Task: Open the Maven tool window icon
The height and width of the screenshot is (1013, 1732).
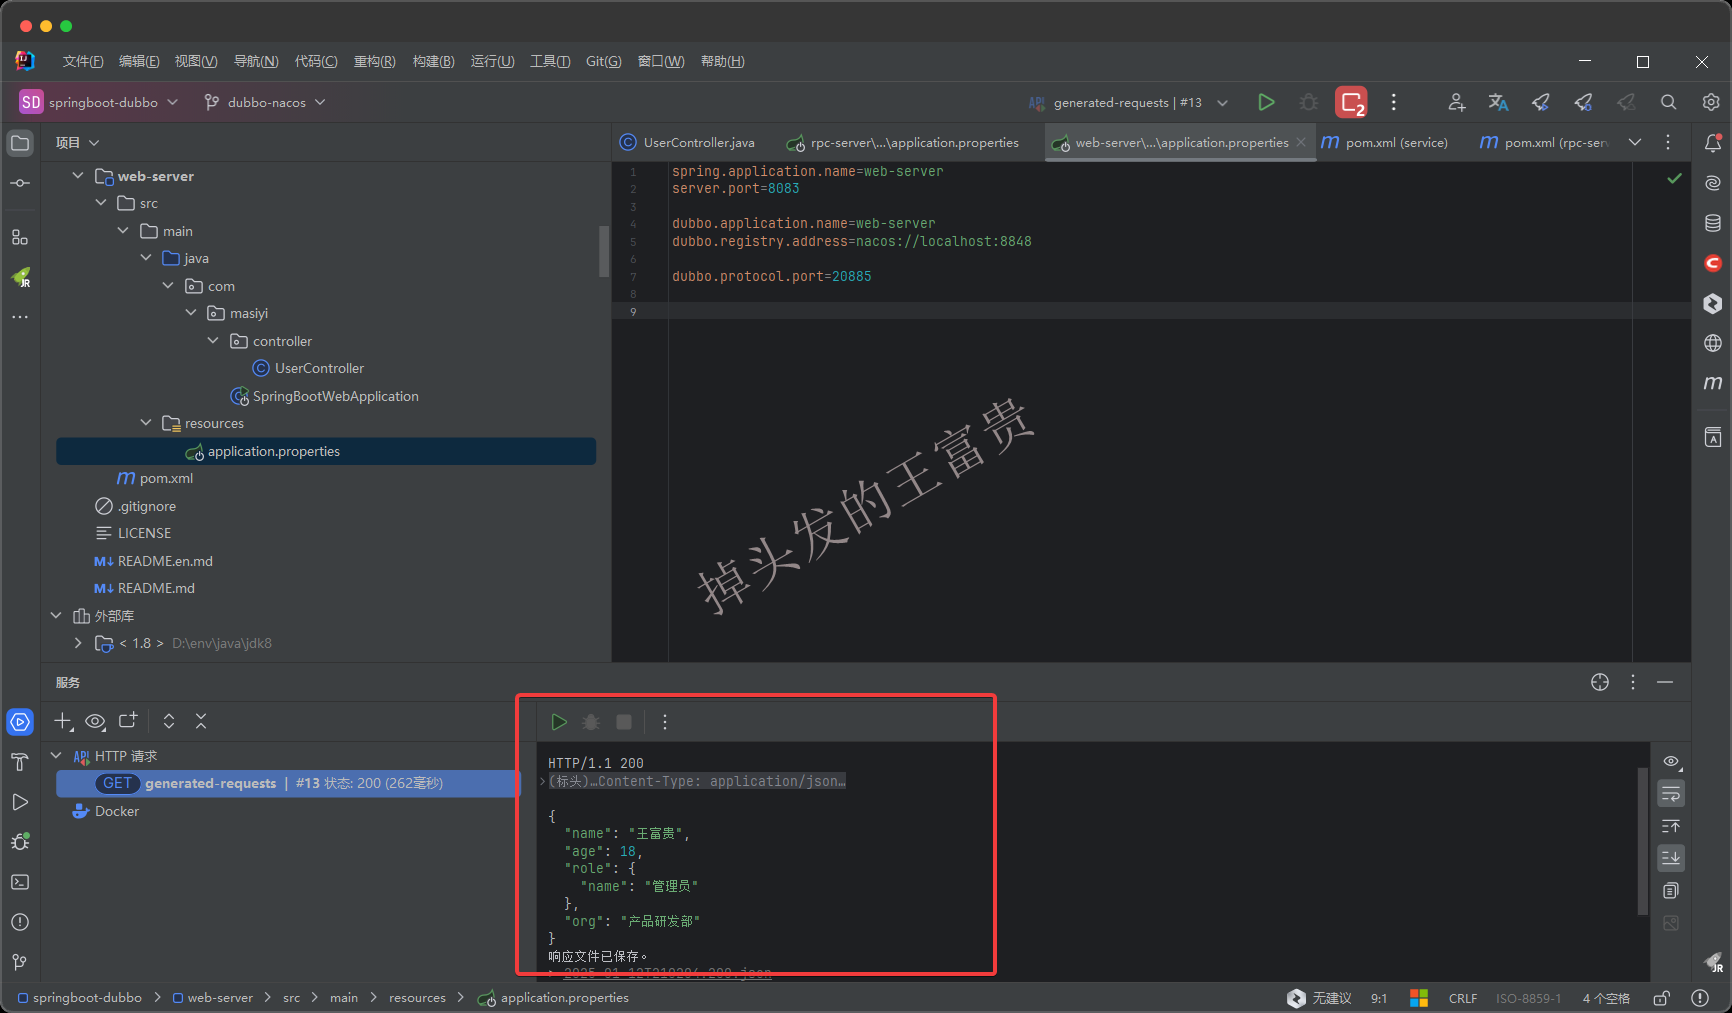Action: coord(1713,383)
